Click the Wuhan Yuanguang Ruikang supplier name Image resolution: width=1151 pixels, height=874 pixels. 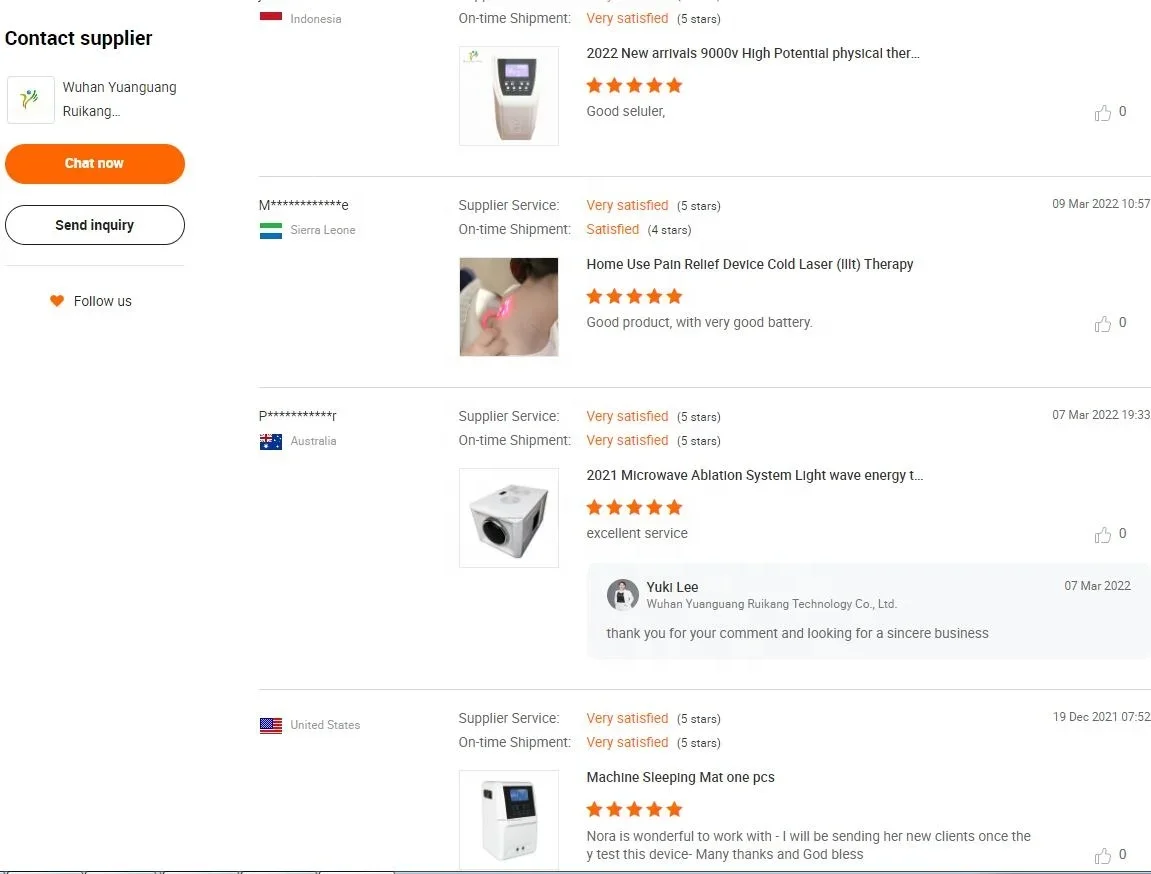(x=120, y=99)
